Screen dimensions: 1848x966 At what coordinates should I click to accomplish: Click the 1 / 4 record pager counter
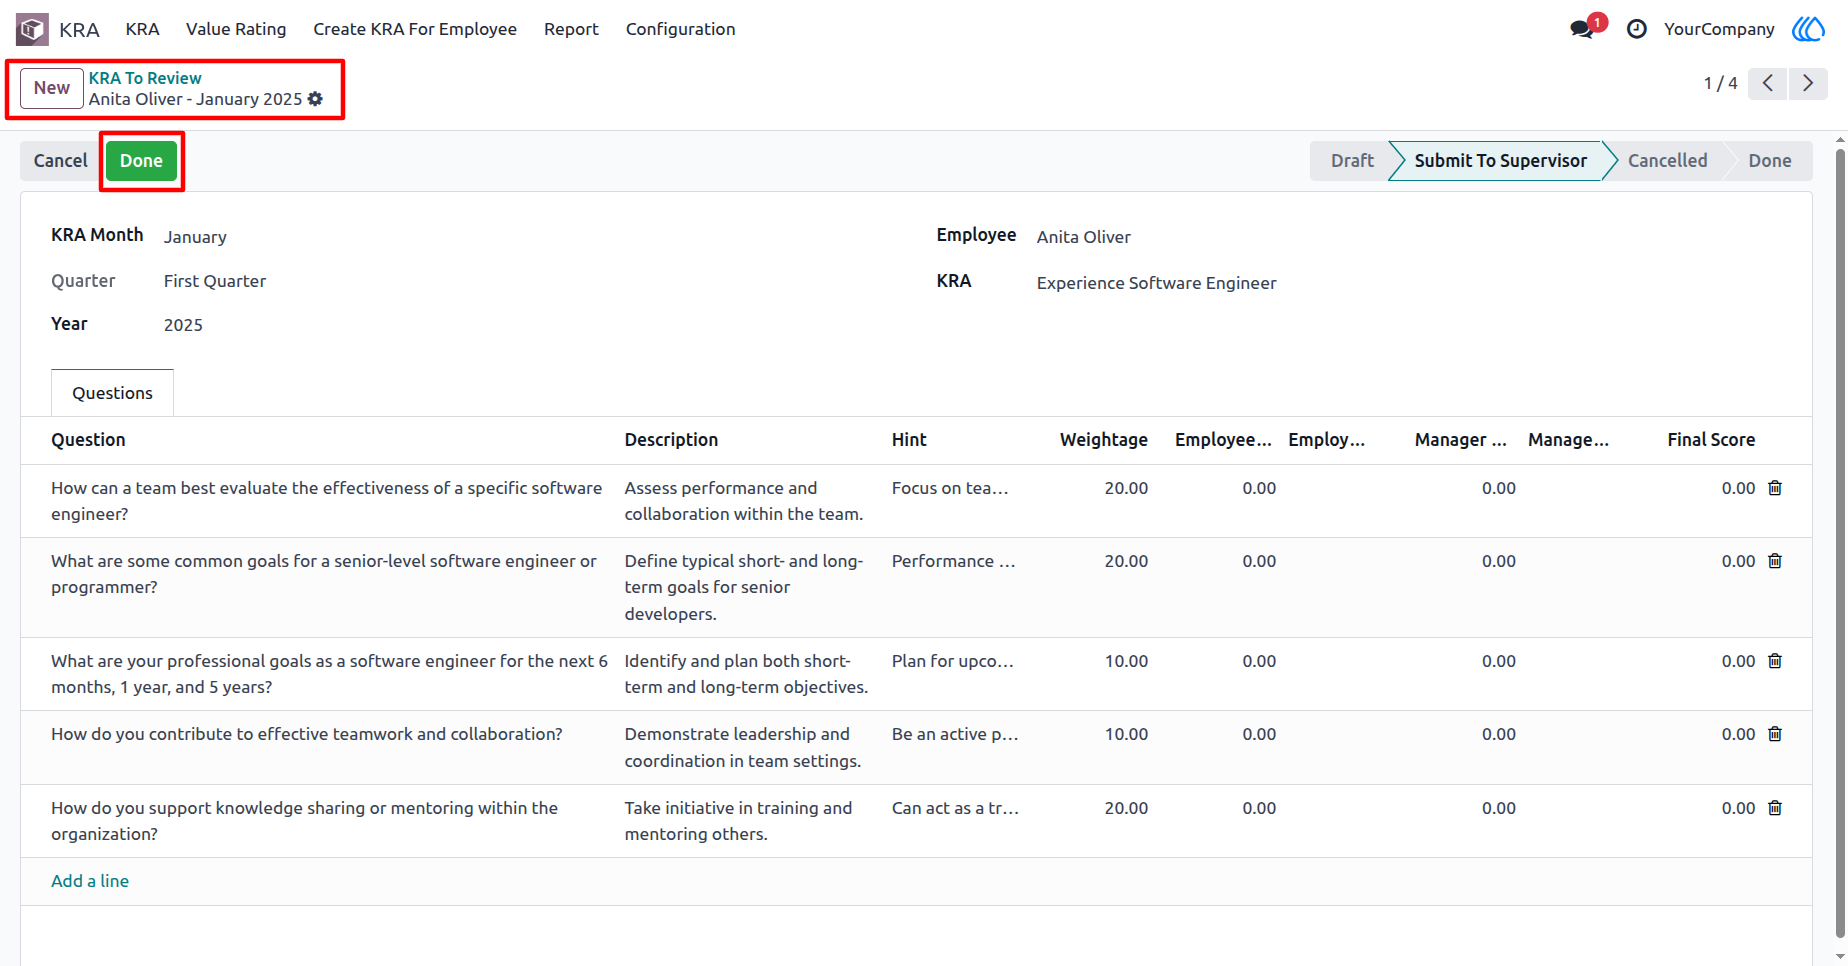coord(1720,83)
